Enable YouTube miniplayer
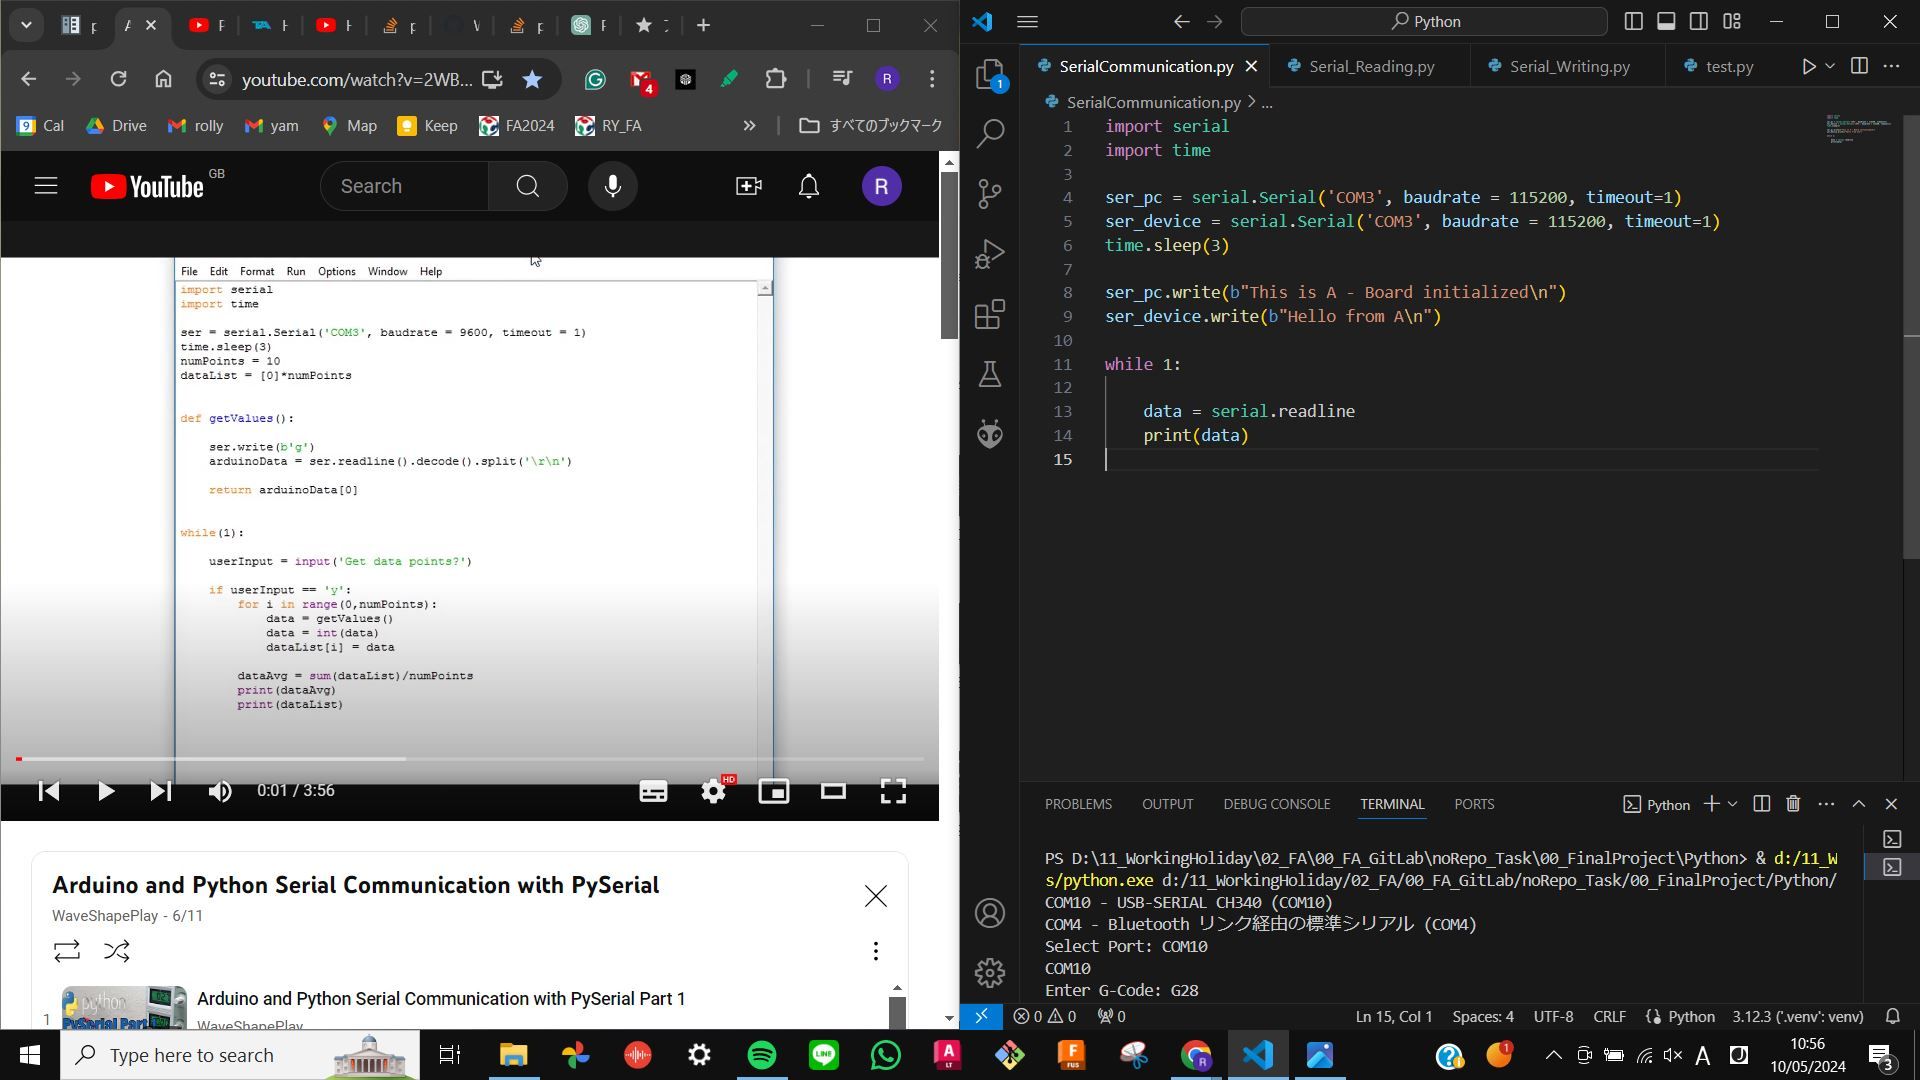The height and width of the screenshot is (1080, 1920). [774, 791]
